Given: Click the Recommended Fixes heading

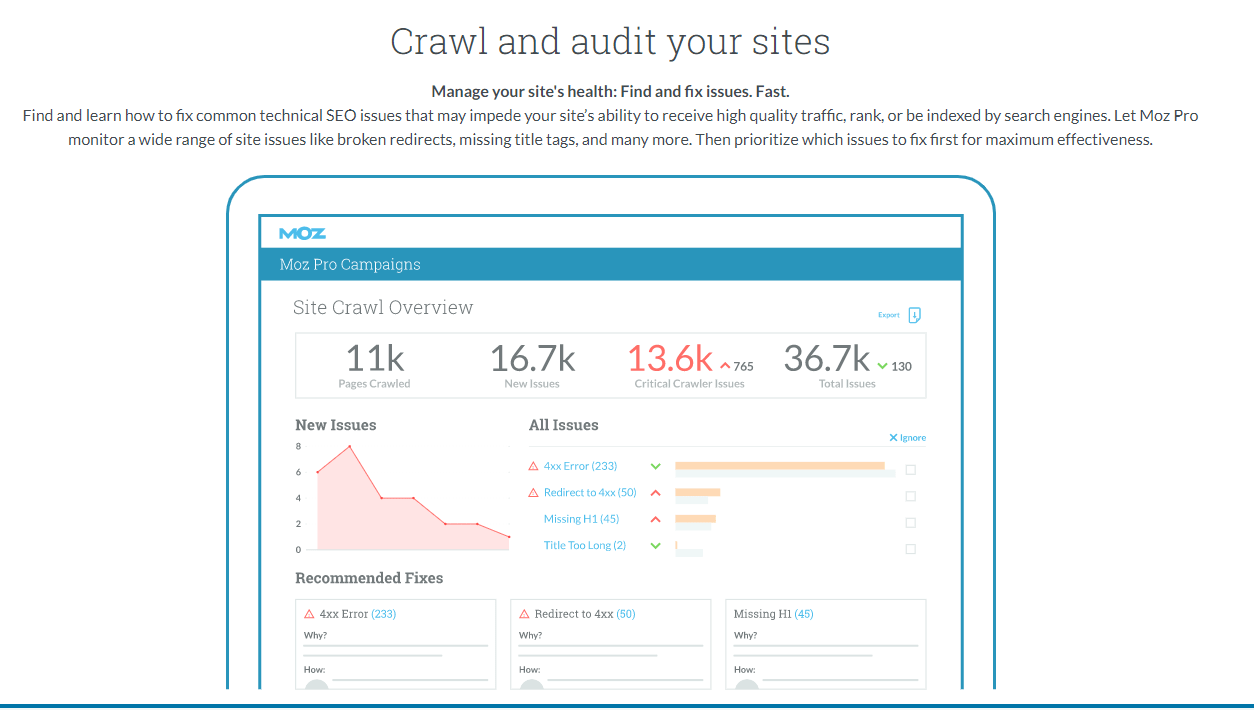Looking at the screenshot, I should click(x=369, y=578).
